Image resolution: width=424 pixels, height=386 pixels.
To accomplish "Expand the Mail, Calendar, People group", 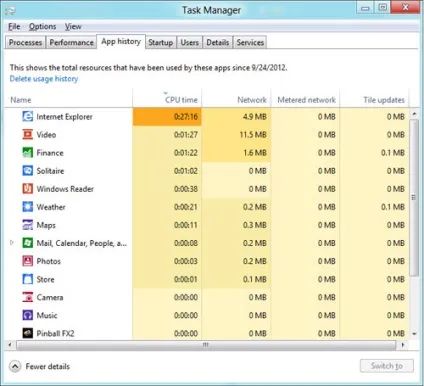I will coord(12,243).
